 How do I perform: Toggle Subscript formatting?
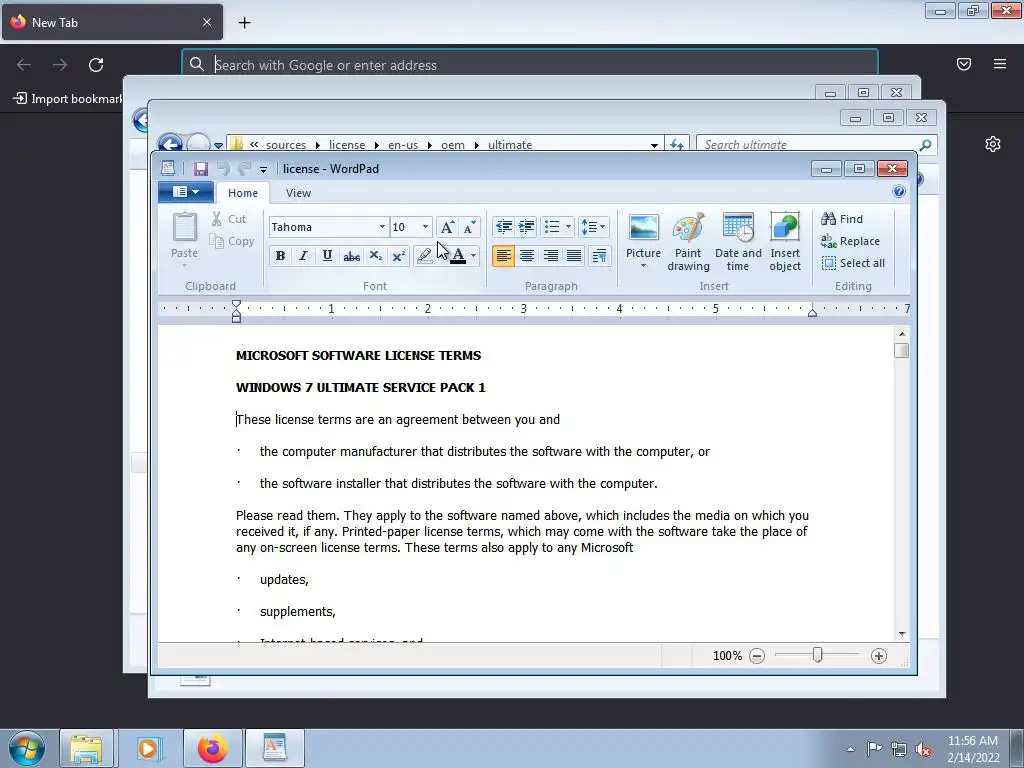click(376, 255)
